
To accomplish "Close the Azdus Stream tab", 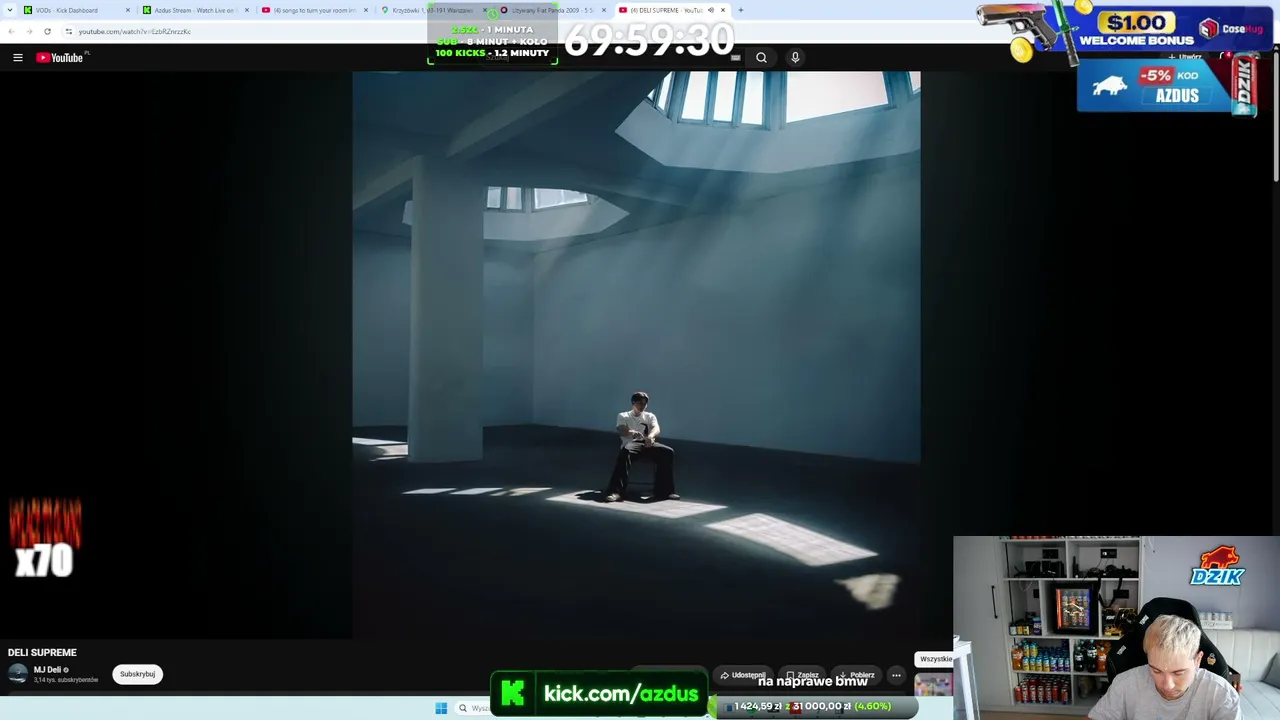I will coord(247,10).
